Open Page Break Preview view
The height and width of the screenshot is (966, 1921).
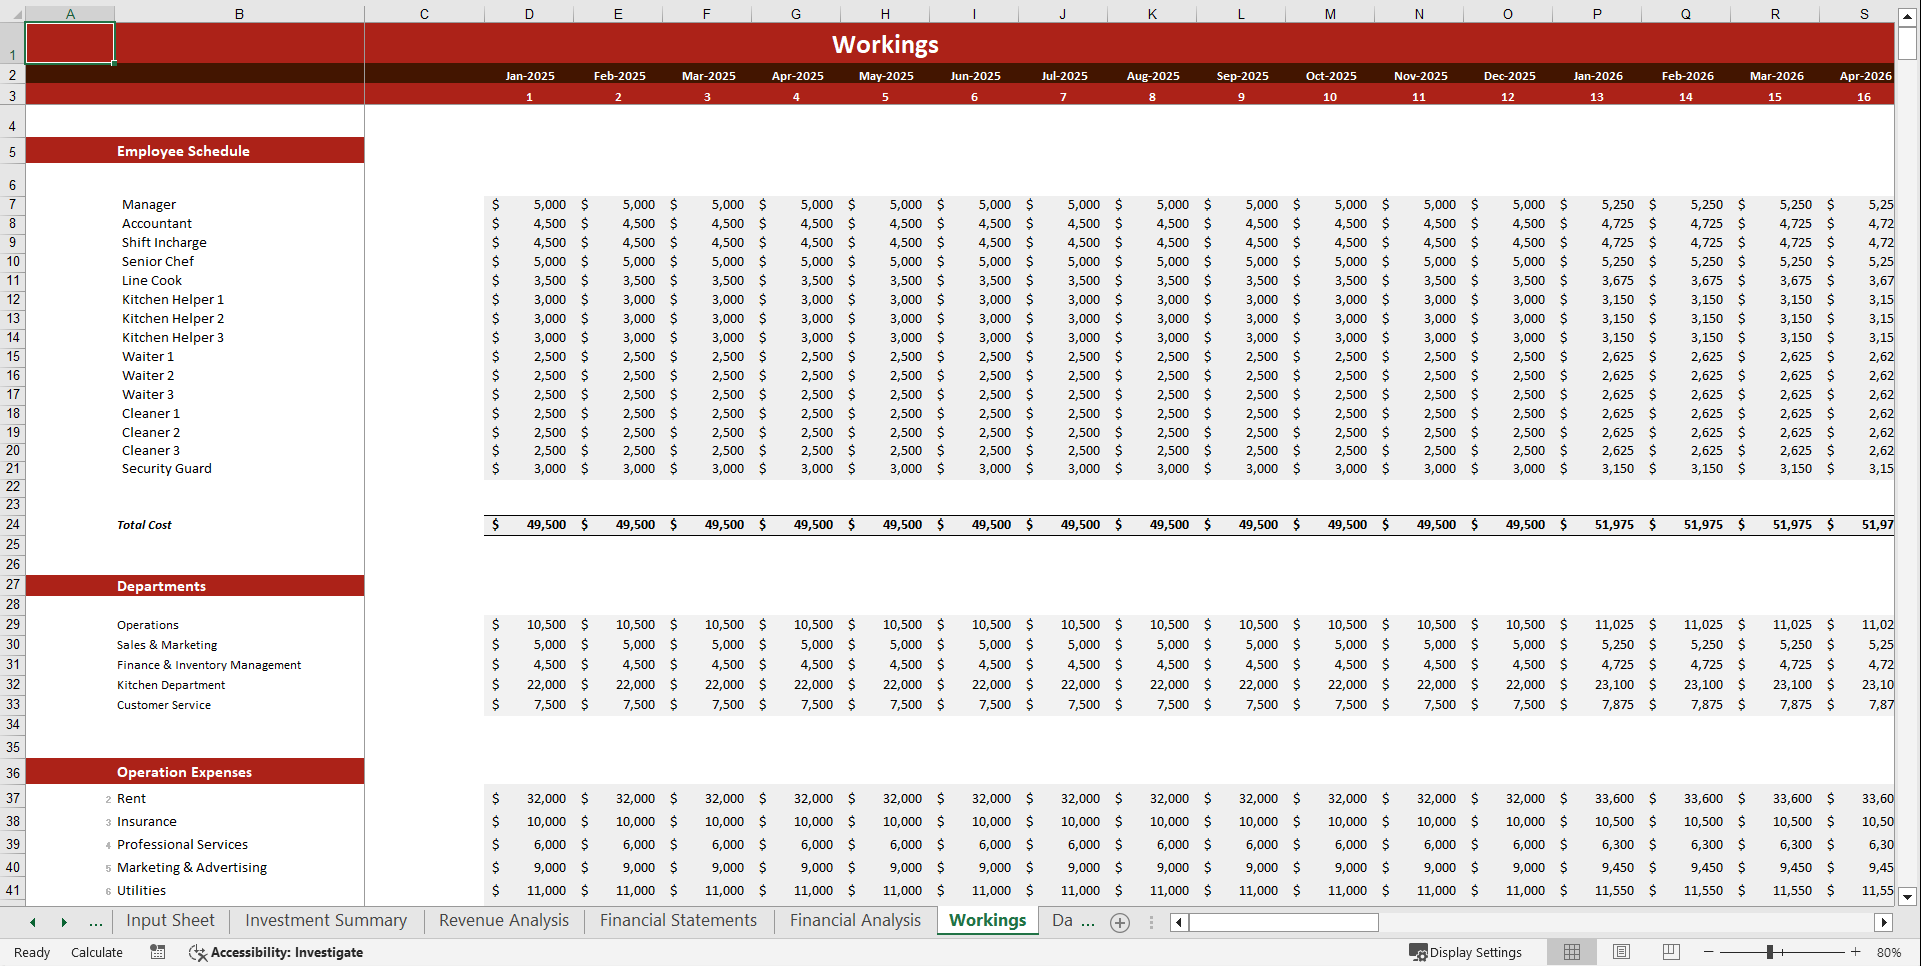pos(1671,952)
